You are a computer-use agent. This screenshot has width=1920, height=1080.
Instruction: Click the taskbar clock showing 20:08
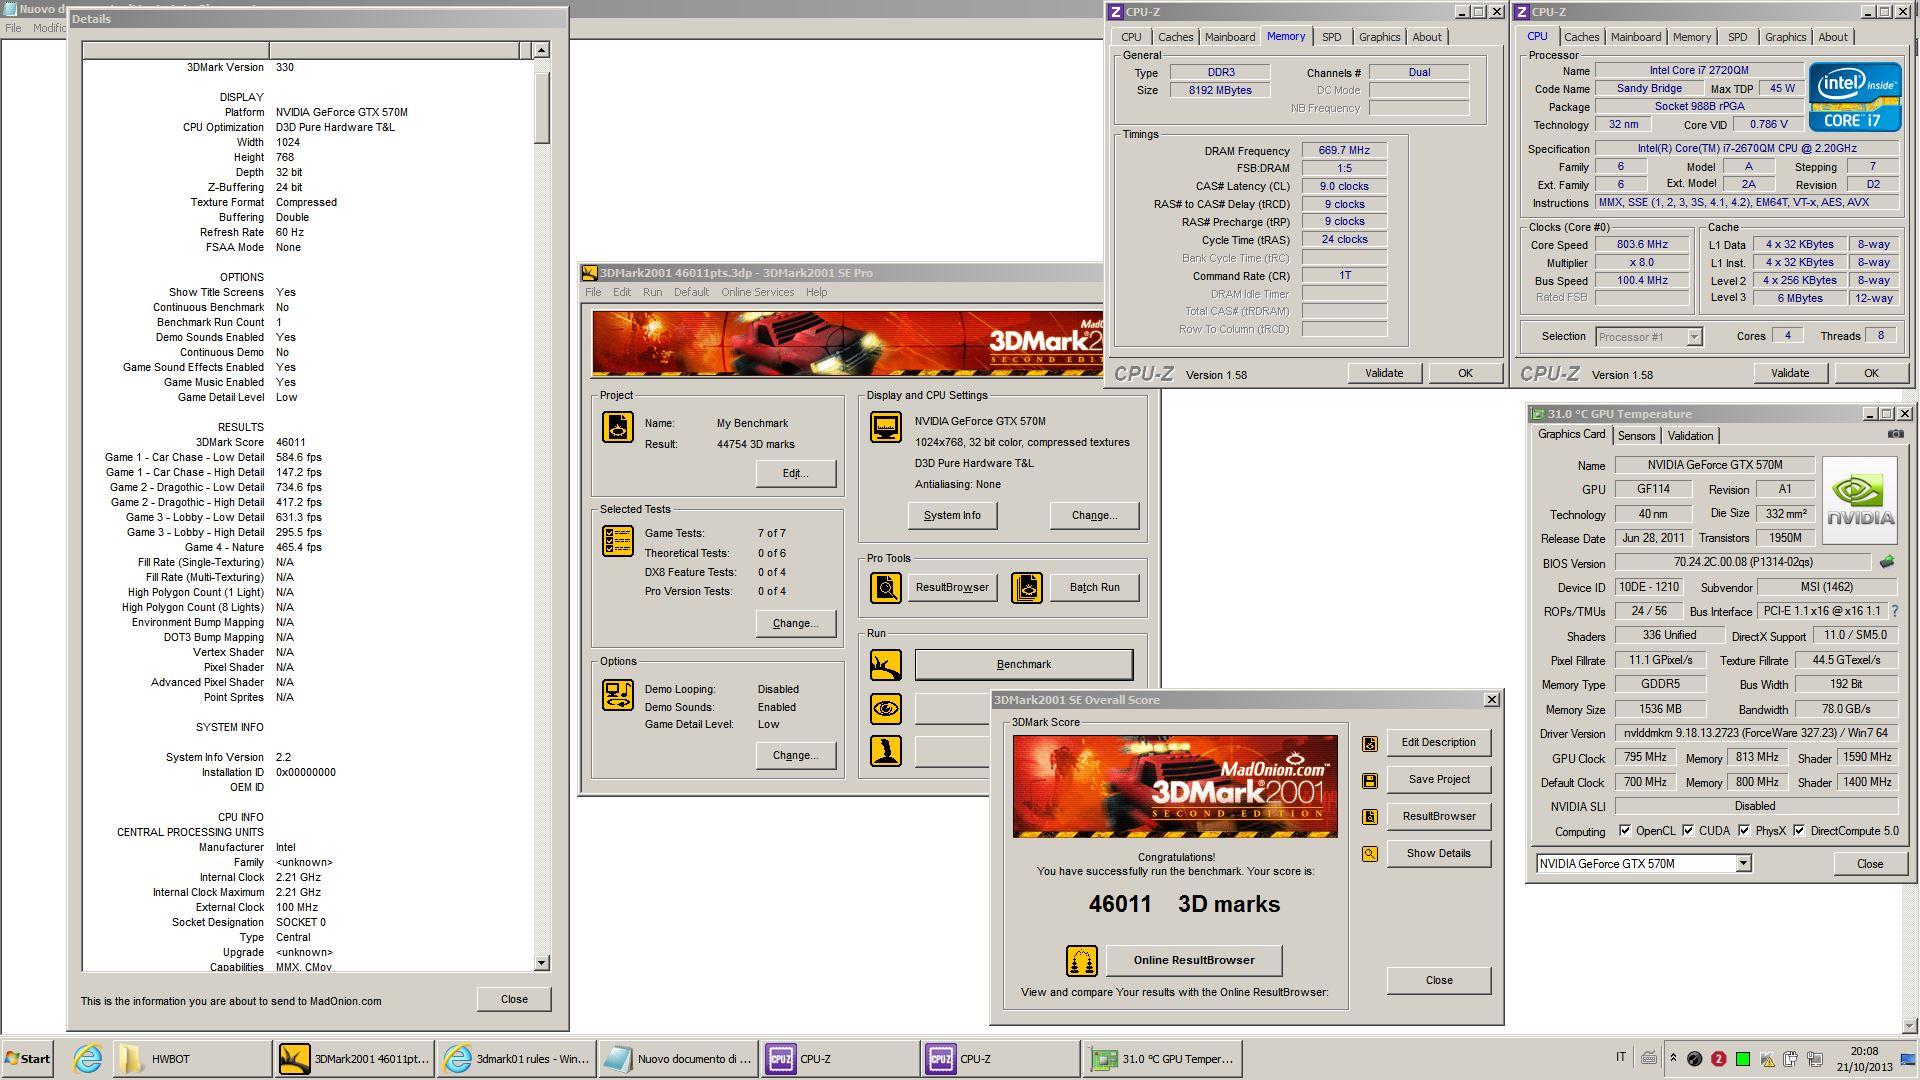[1864, 1059]
